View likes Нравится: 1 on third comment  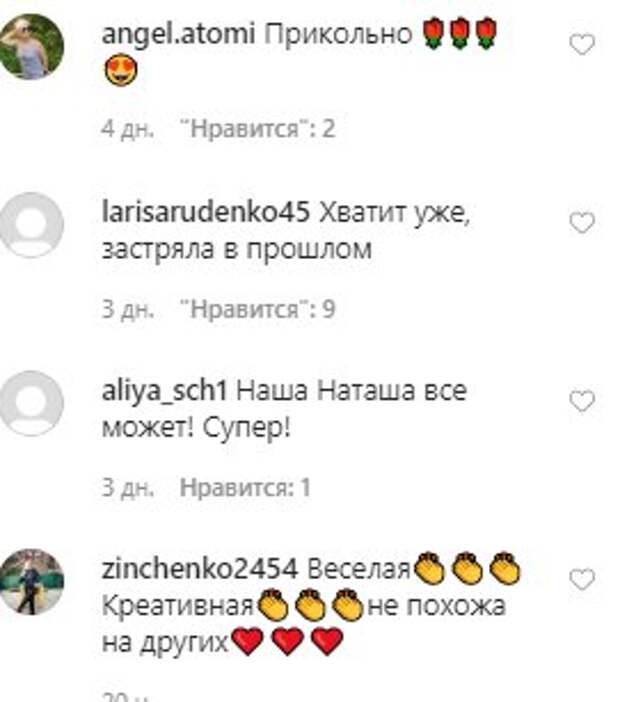245,487
